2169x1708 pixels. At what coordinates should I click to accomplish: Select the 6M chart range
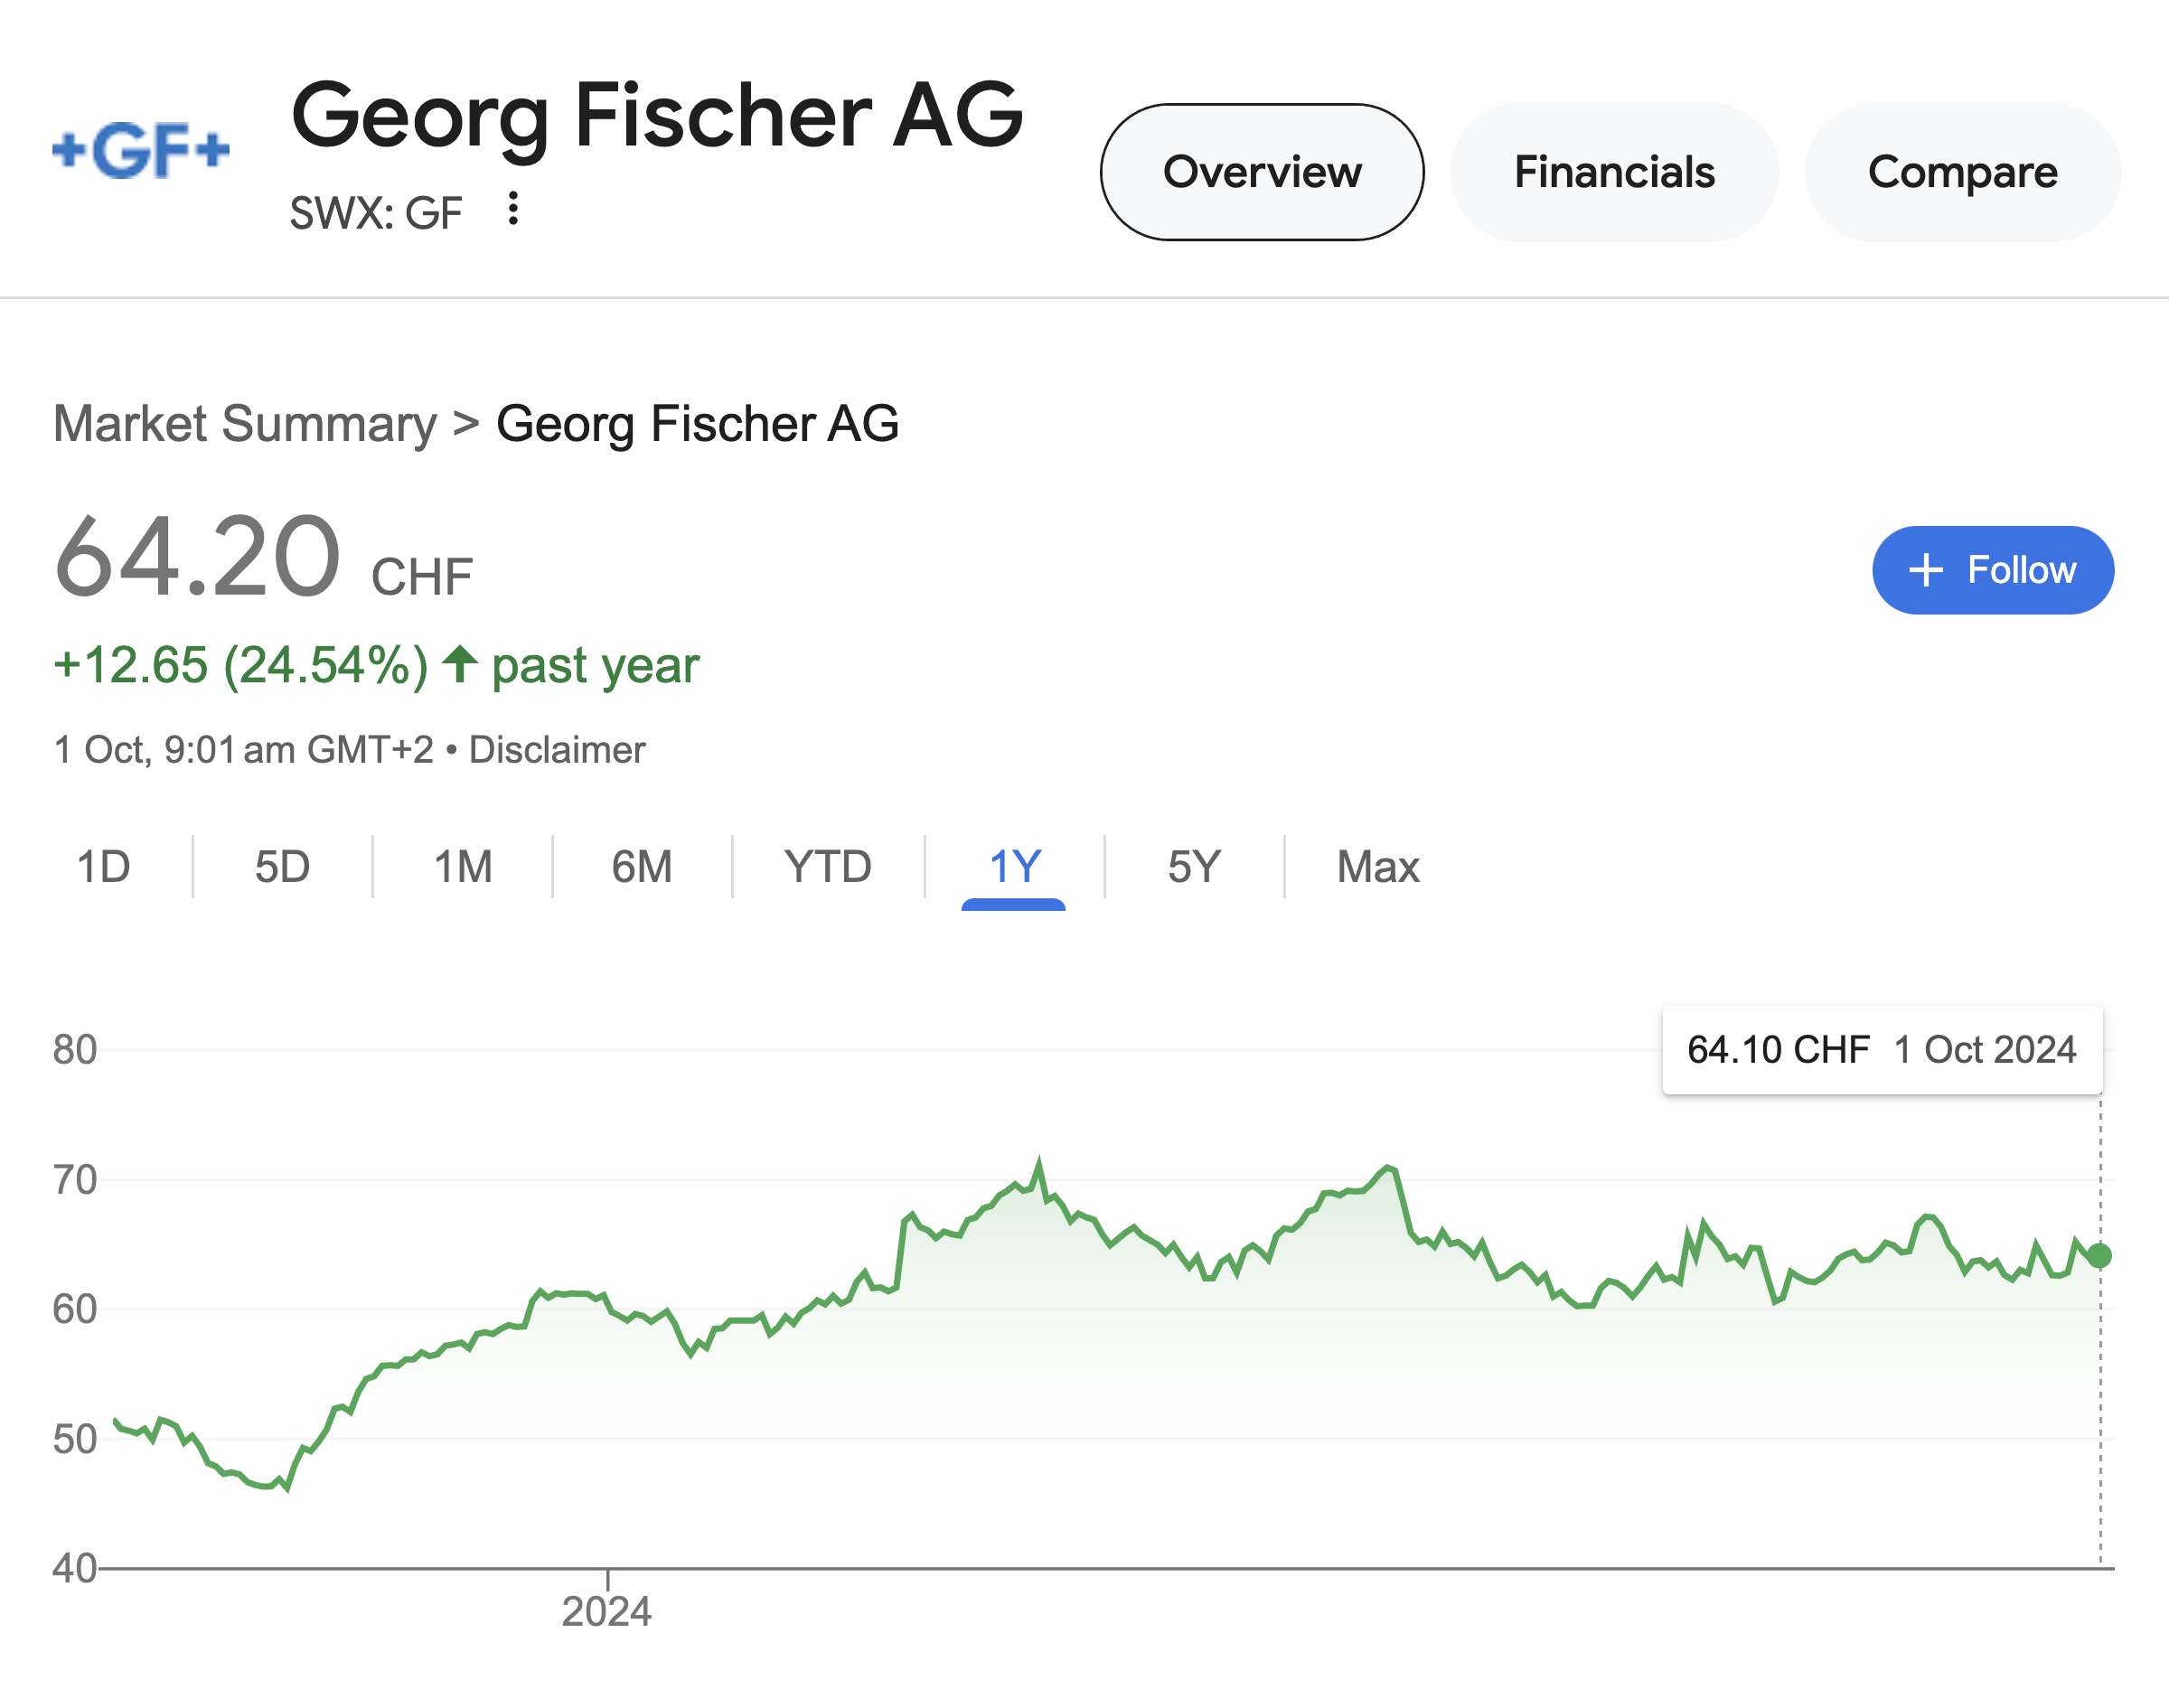pyautogui.click(x=642, y=866)
